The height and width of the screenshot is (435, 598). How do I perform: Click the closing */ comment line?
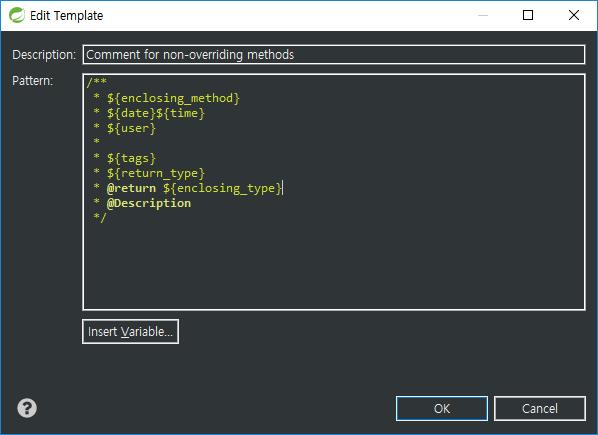tap(100, 218)
